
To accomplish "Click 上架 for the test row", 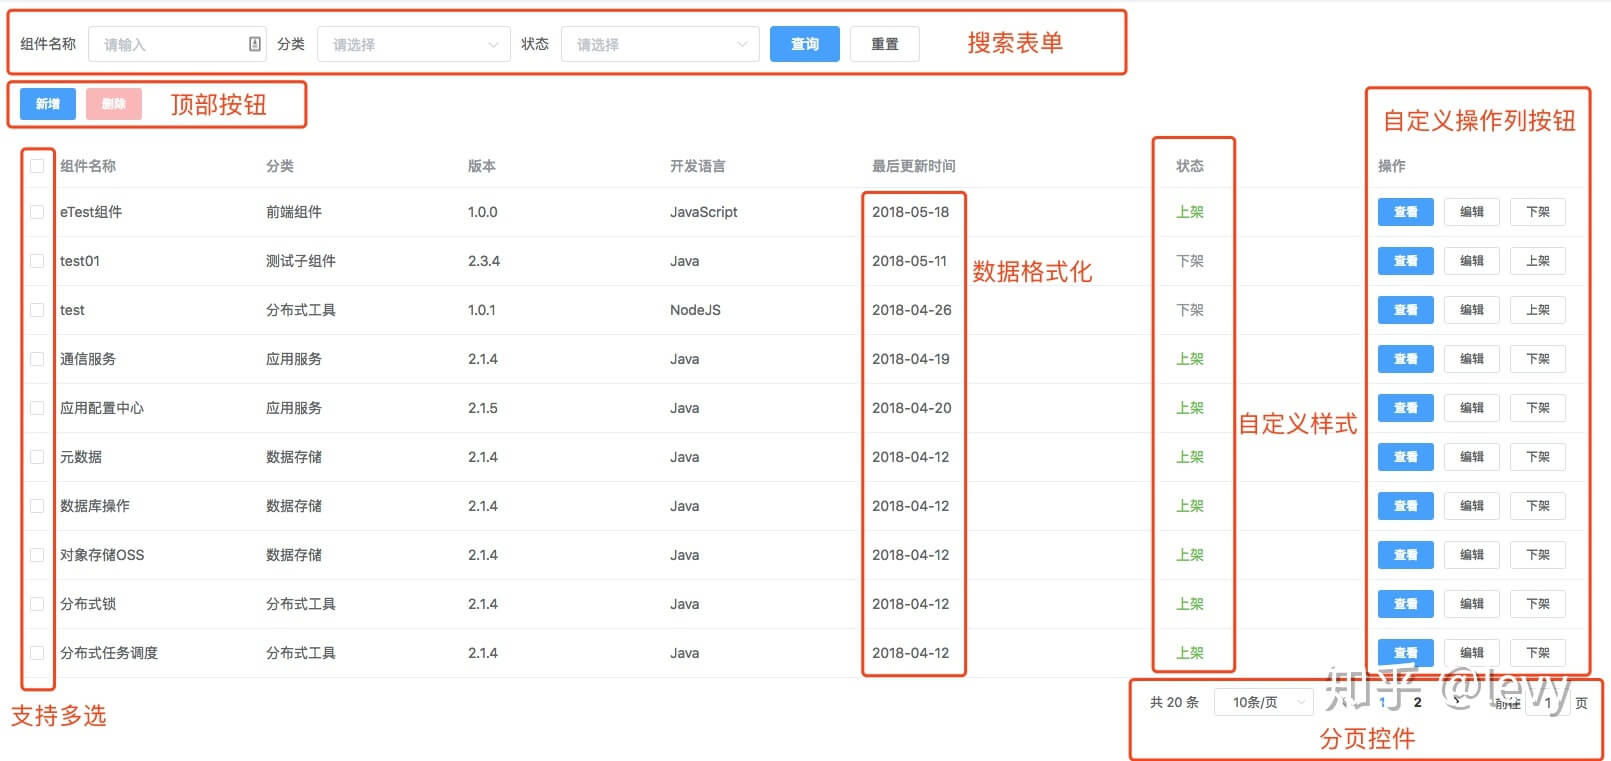I will click(1538, 310).
